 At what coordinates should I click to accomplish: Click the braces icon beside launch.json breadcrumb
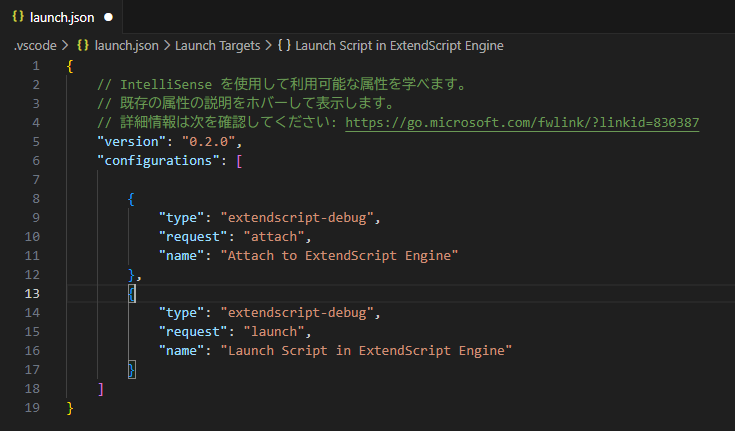click(83, 45)
